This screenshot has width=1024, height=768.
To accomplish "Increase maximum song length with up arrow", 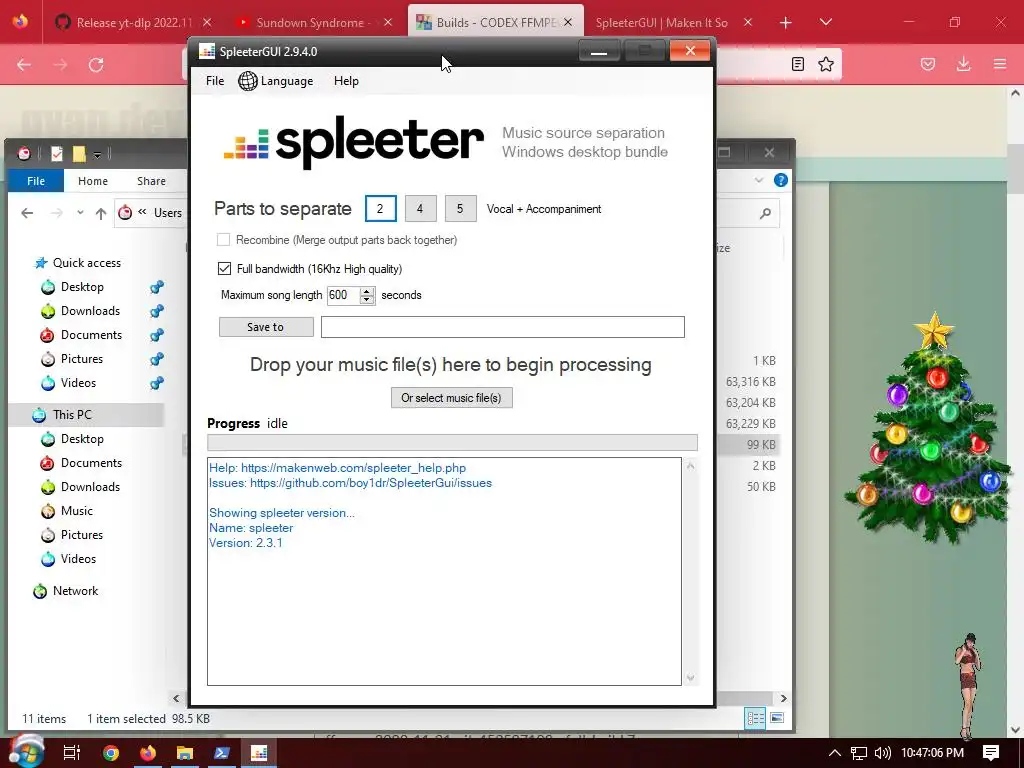I will pyautogui.click(x=367, y=291).
